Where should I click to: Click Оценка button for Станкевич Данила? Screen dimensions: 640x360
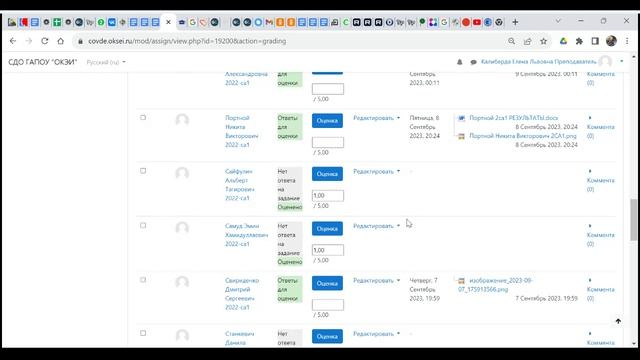[327, 336]
